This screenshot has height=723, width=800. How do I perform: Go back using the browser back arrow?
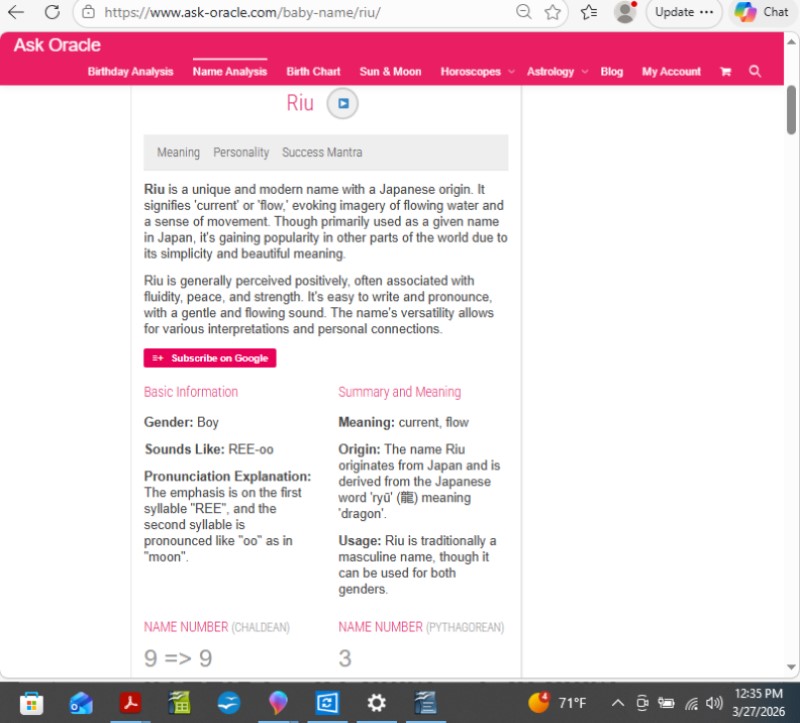click(x=17, y=12)
